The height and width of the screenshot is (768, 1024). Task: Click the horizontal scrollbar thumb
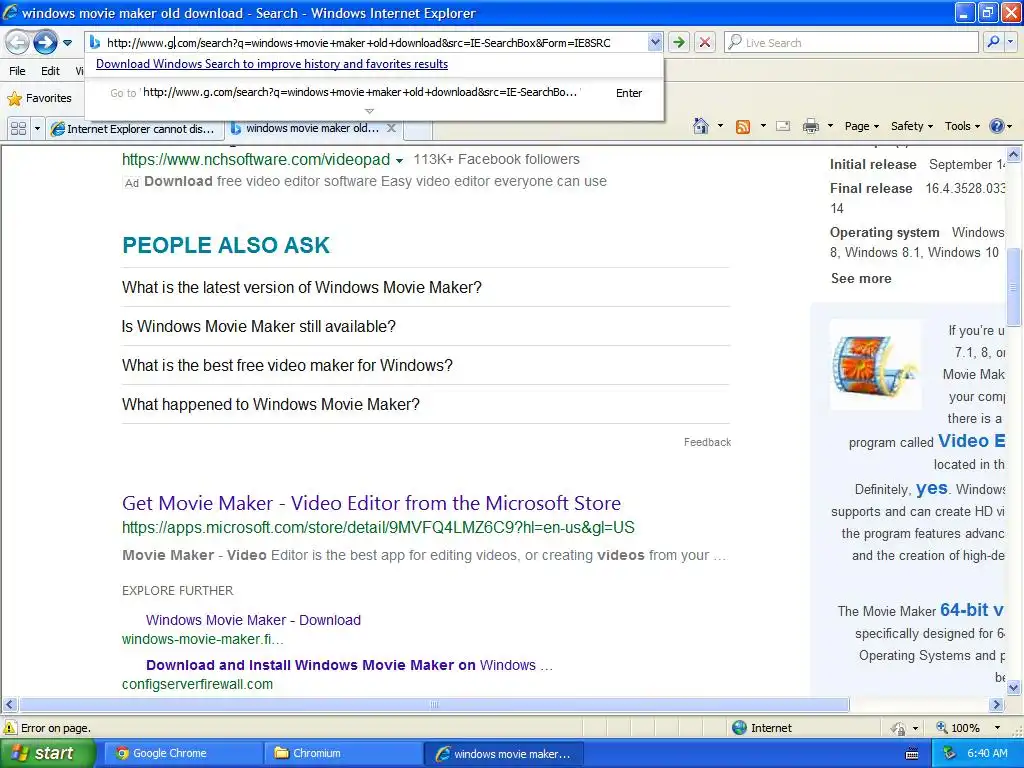pyautogui.click(x=434, y=705)
